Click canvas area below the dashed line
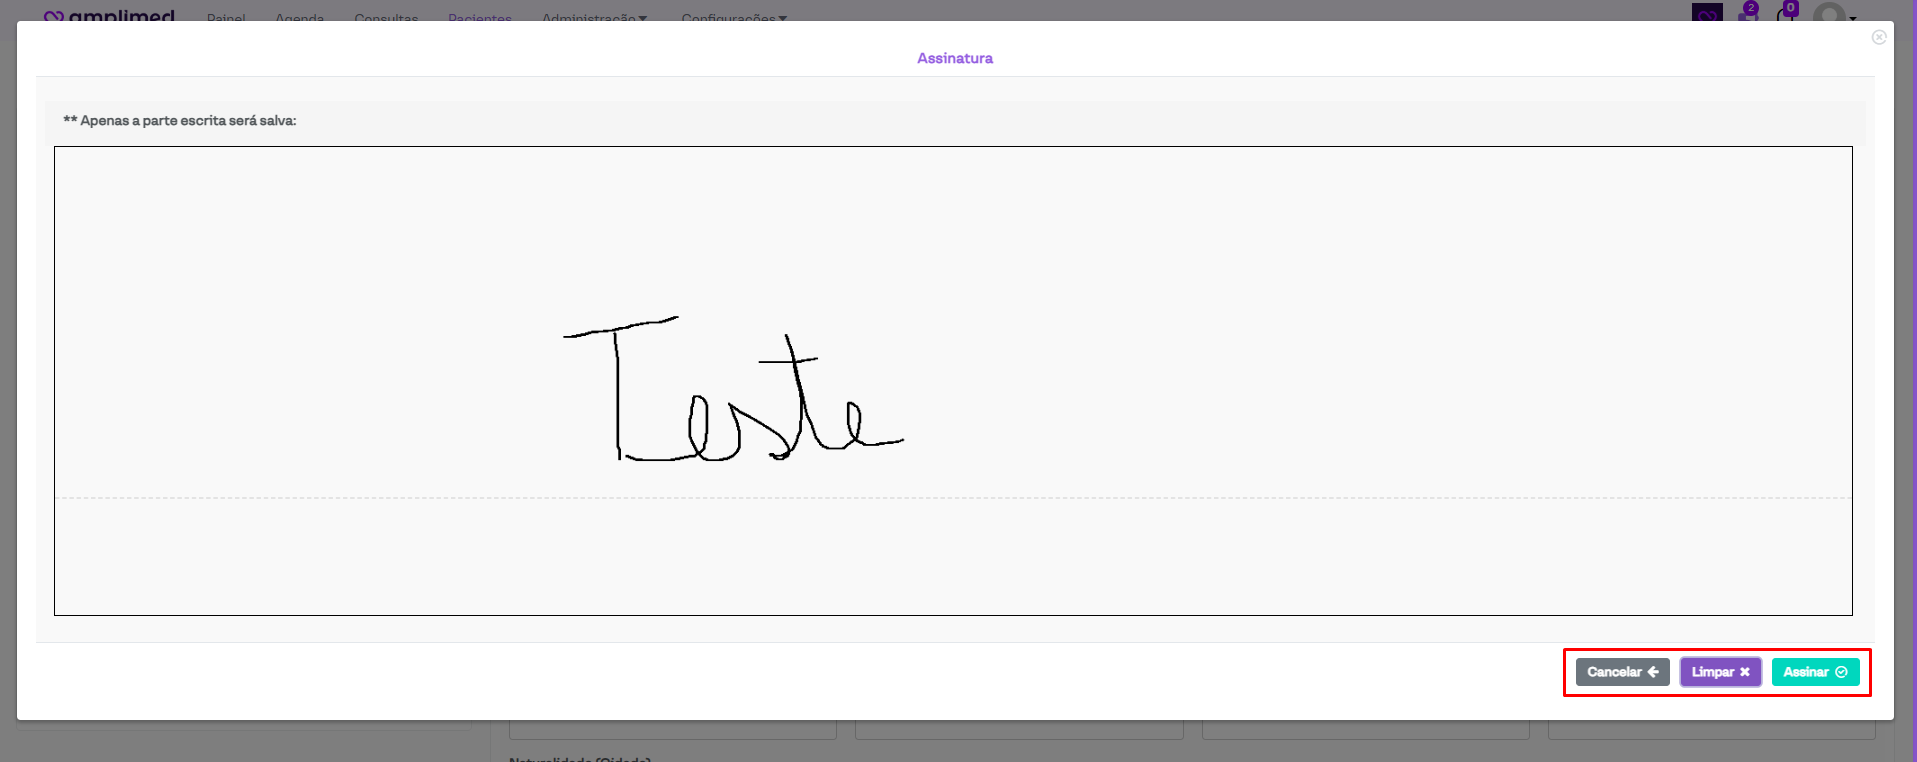Screen dimensions: 1917x762 pos(952,556)
